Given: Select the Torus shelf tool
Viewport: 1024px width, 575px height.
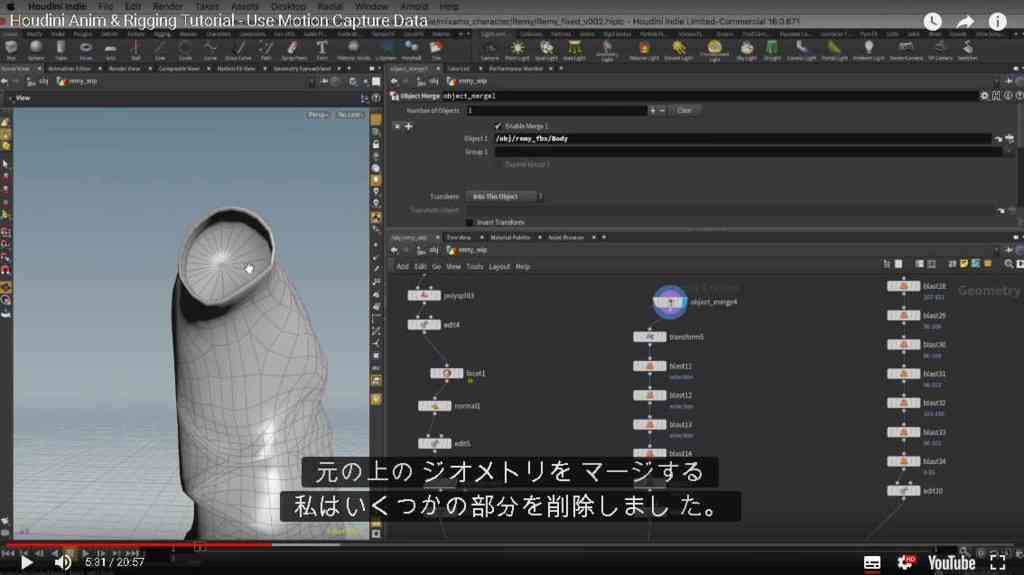Looking at the screenshot, I should click(86, 49).
